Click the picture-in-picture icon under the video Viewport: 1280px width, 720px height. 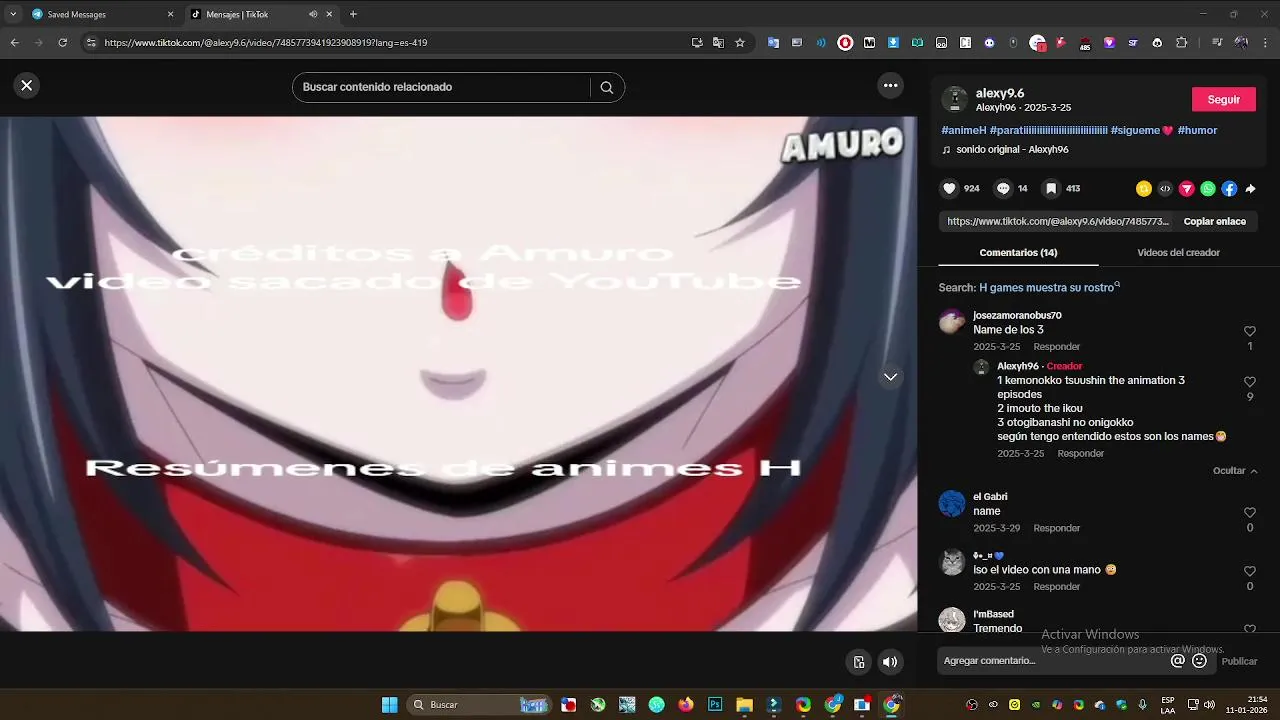tap(858, 662)
